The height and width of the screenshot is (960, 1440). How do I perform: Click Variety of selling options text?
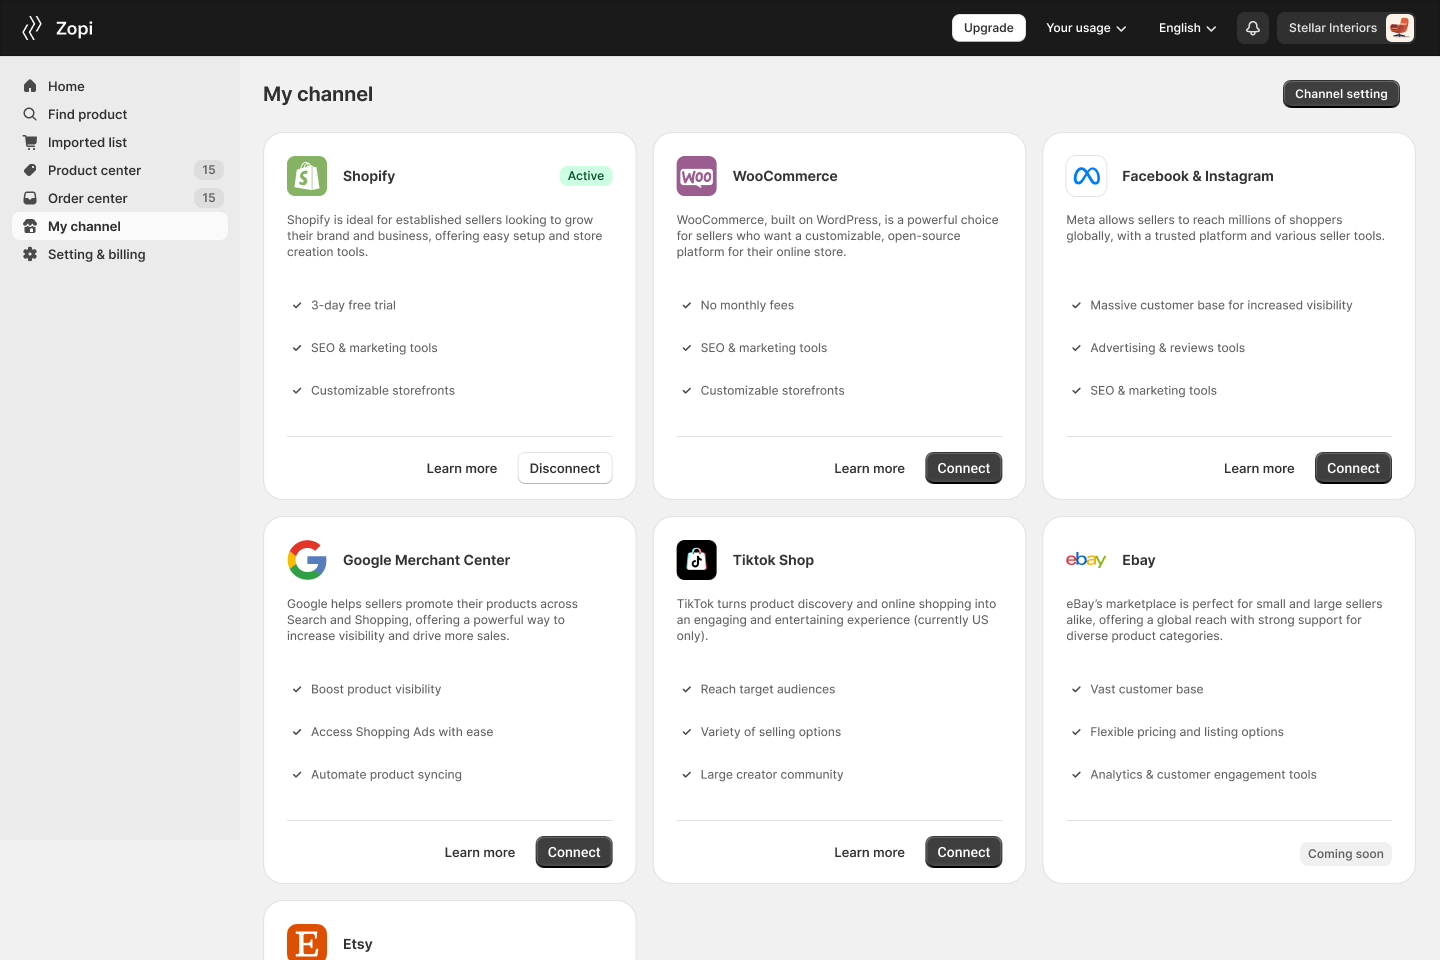(x=771, y=732)
